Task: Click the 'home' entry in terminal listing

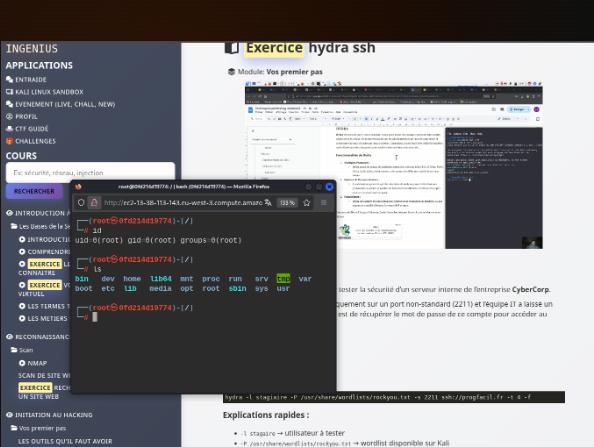Action: point(132,279)
